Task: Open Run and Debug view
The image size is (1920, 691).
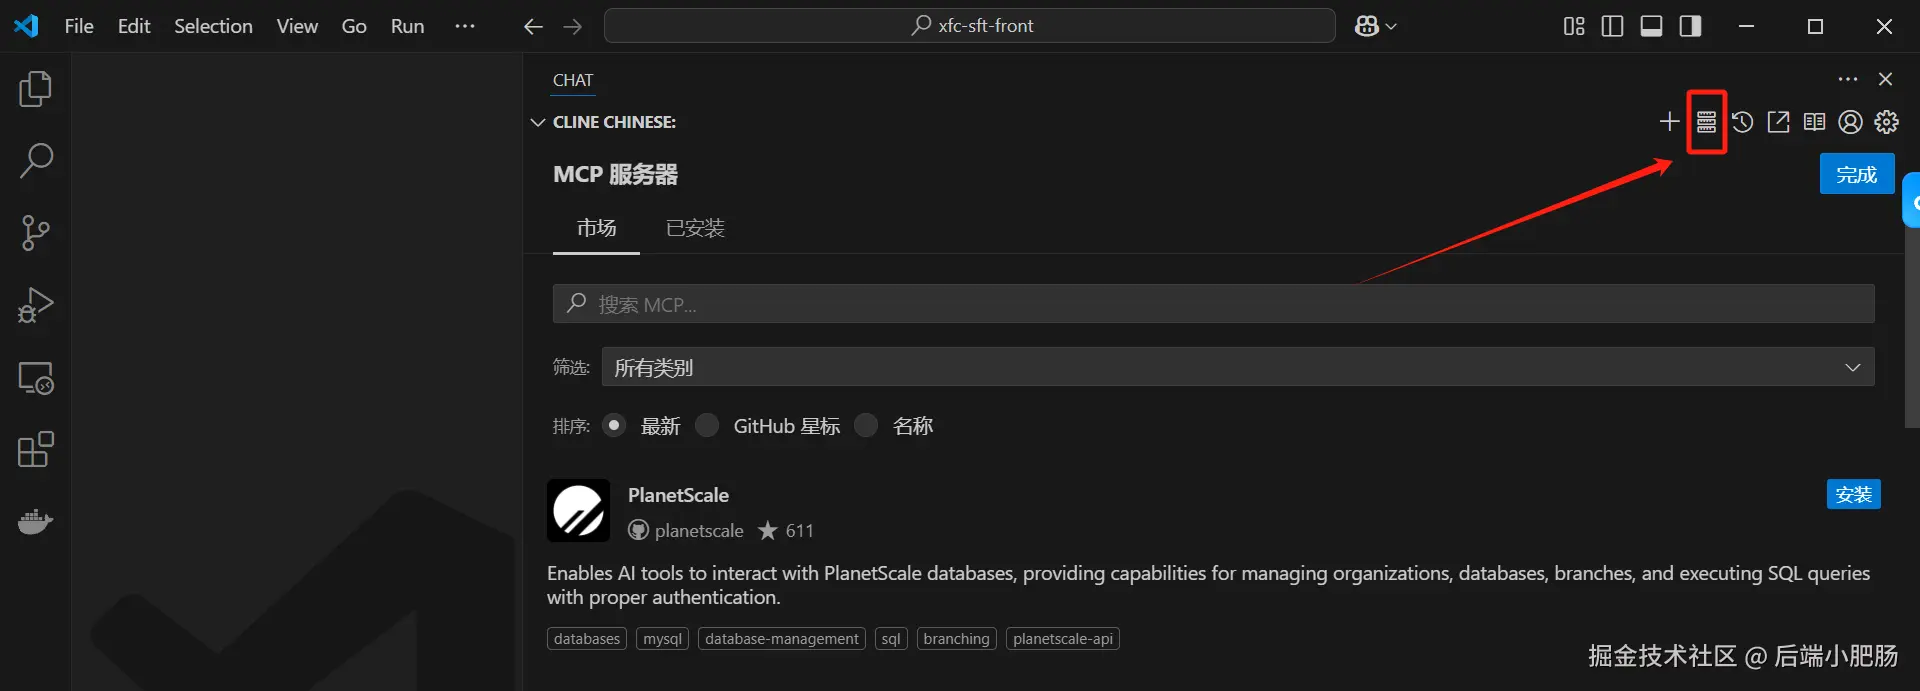Action: [x=36, y=305]
